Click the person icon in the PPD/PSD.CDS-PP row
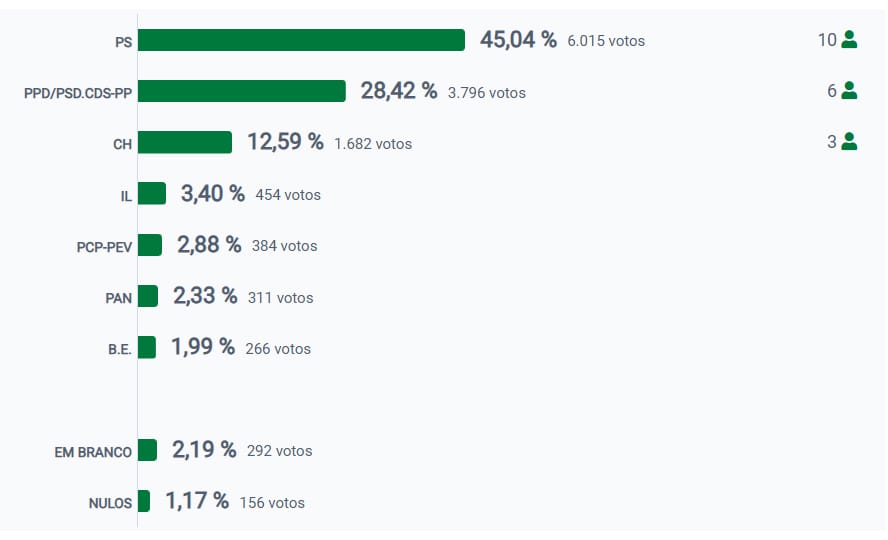 (849, 91)
